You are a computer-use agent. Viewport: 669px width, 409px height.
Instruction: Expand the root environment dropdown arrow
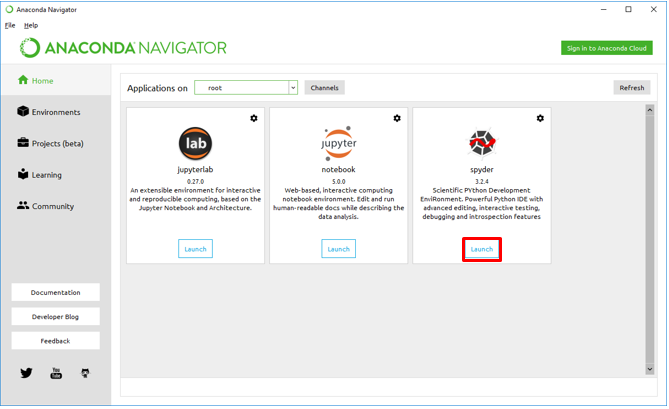(293, 88)
